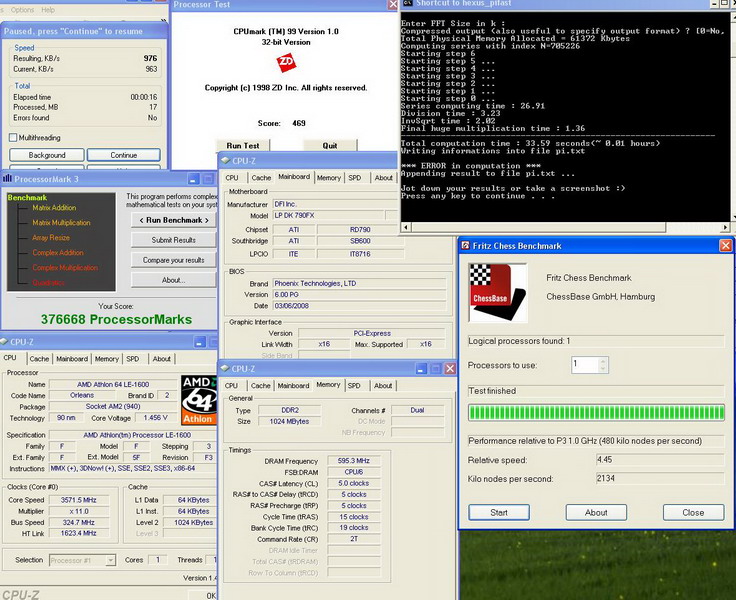Click Run Test in Processor Test

point(243,146)
